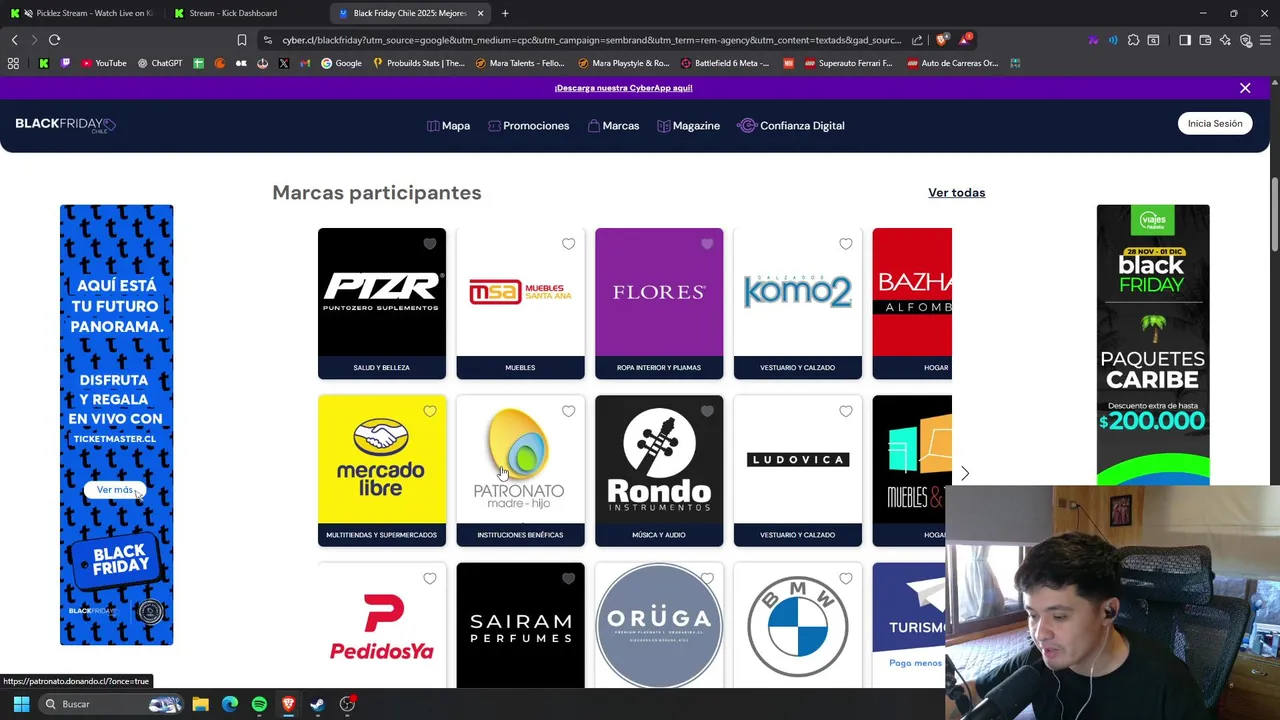Advance brand carousel with right chevron arrow
Viewport: 1280px width, 720px height.
[965, 472]
